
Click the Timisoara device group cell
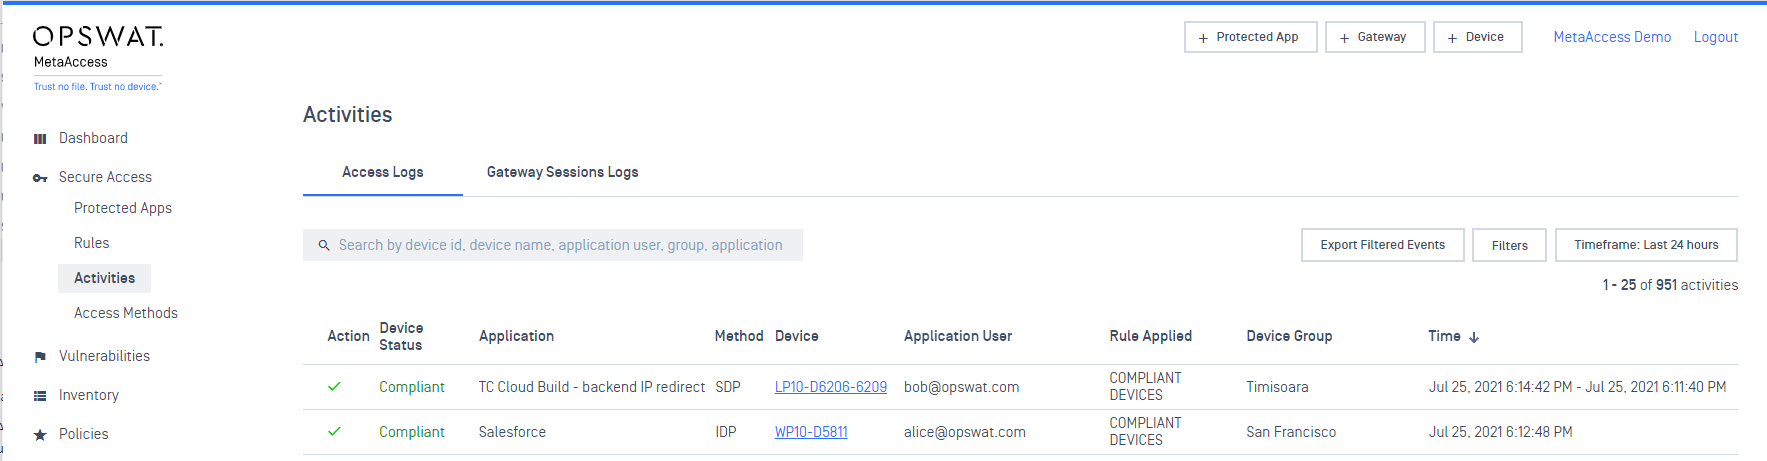click(1277, 387)
